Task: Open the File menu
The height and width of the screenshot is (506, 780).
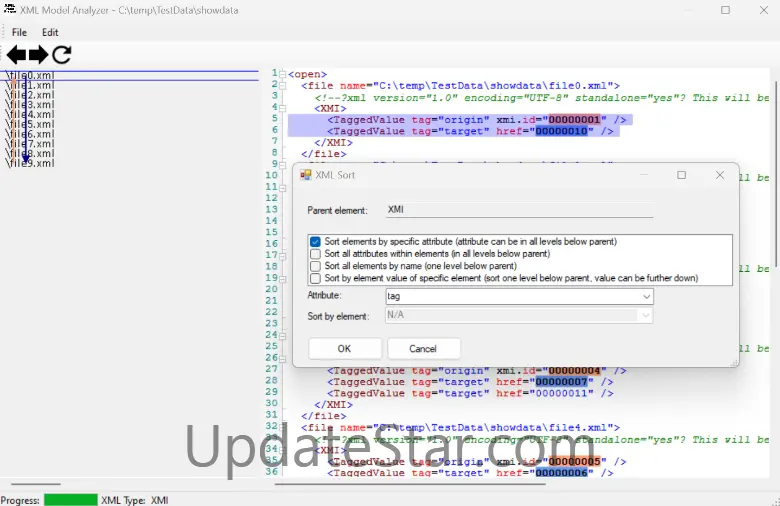Action: [19, 32]
